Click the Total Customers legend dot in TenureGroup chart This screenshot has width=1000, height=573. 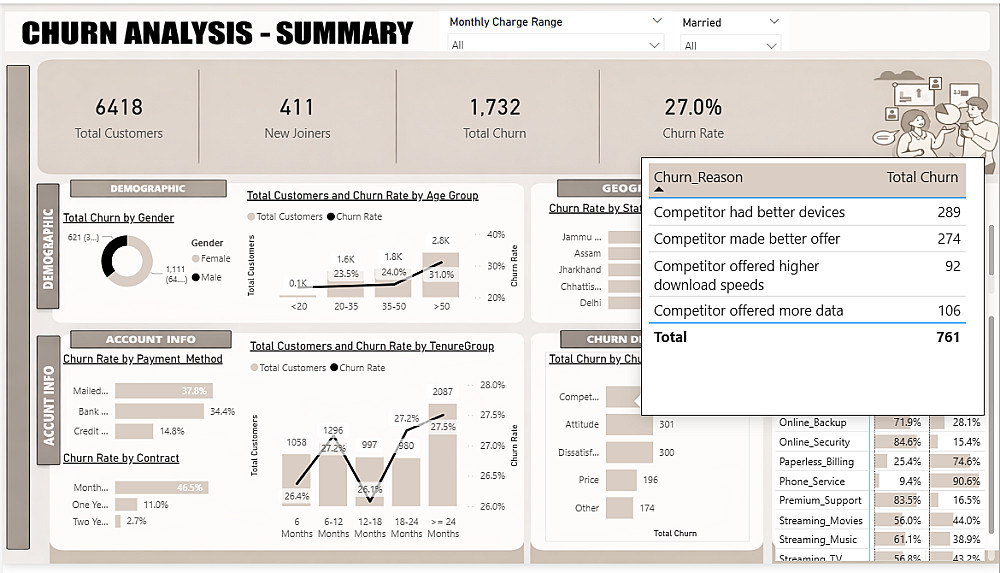(254, 368)
